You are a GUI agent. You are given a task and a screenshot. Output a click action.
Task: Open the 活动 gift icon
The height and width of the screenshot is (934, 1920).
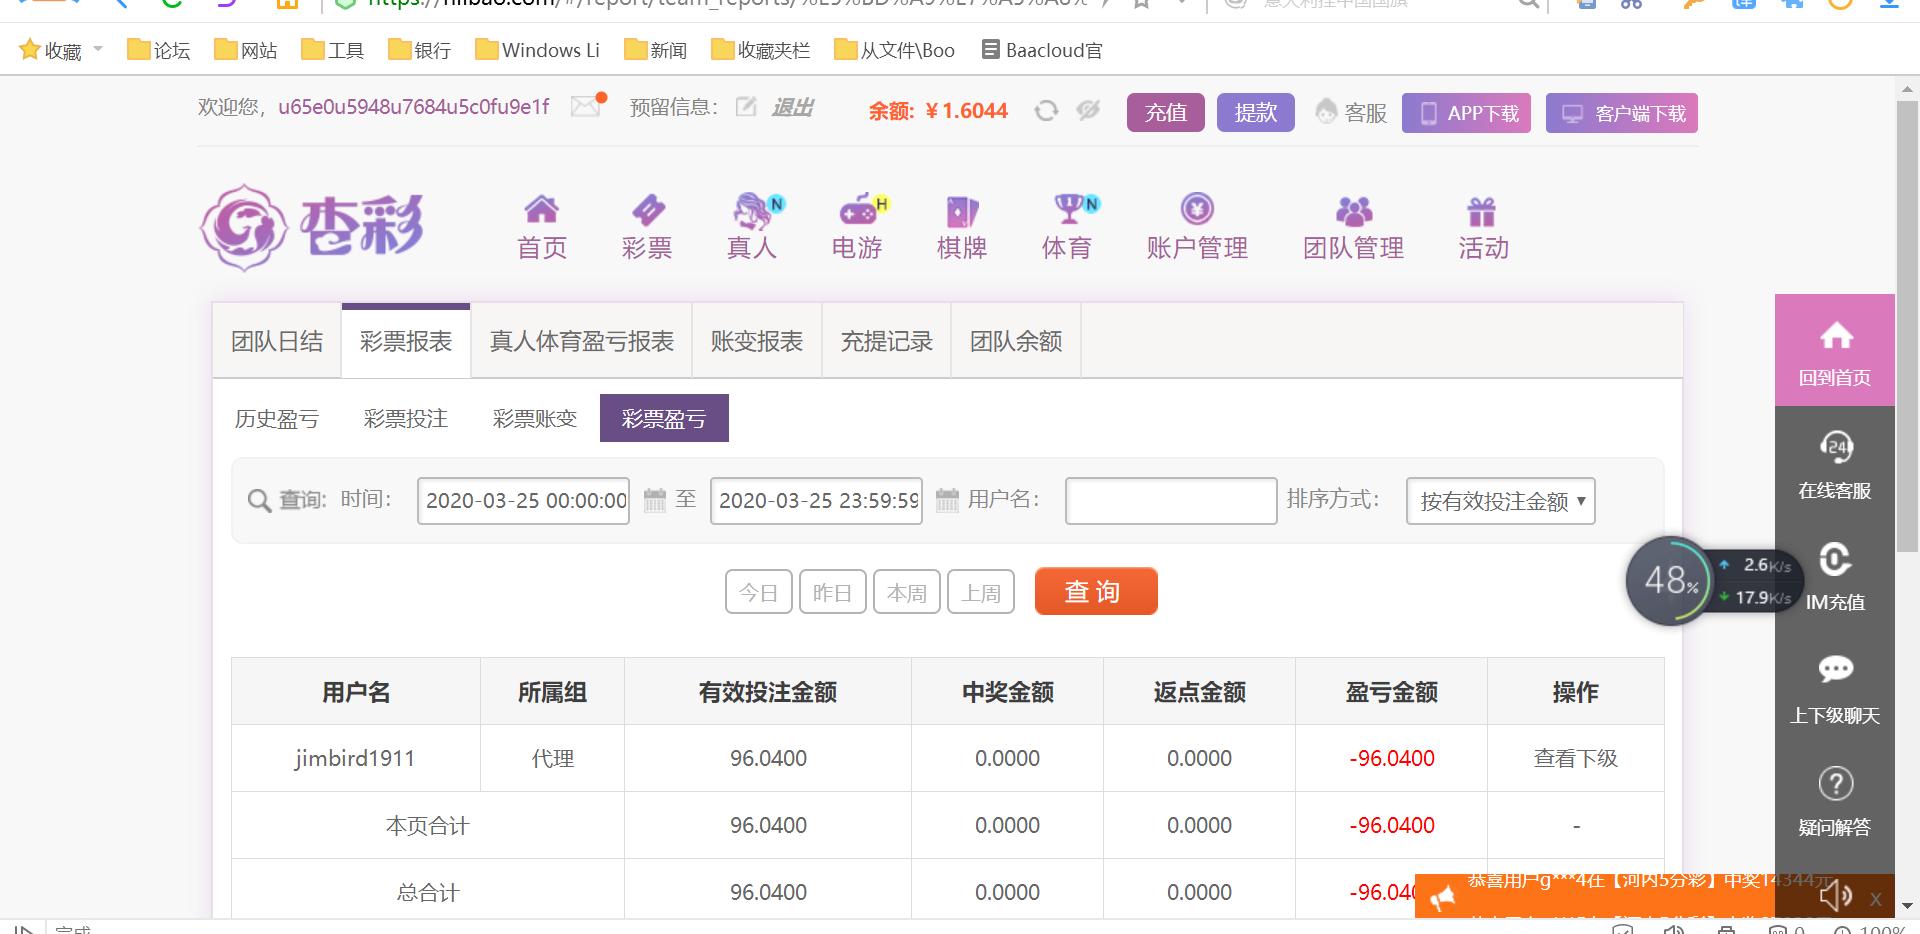[1482, 212]
